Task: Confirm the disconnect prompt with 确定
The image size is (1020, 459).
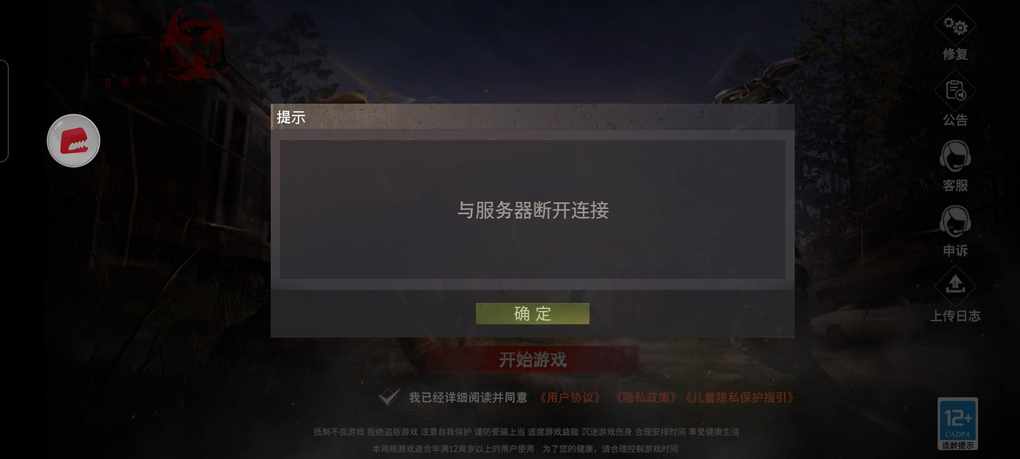Action: tap(532, 313)
